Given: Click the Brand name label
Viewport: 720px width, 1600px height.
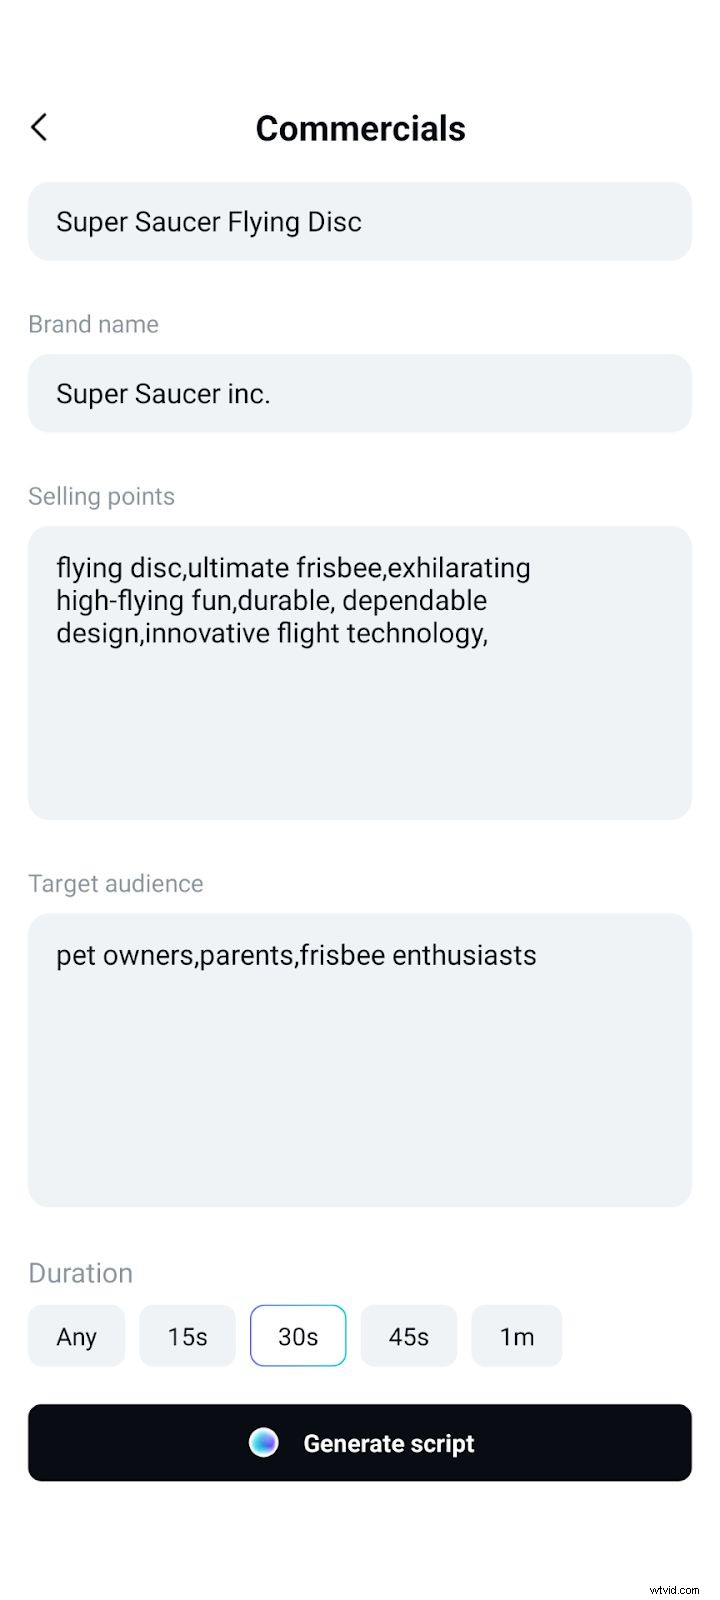Looking at the screenshot, I should pyautogui.click(x=93, y=324).
